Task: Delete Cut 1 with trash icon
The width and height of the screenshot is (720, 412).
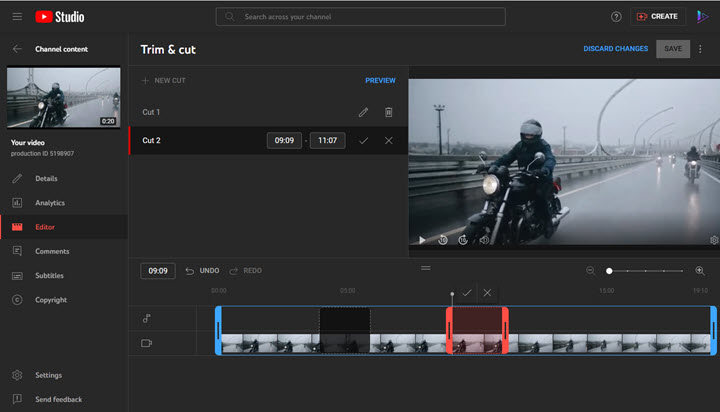Action: [389, 113]
